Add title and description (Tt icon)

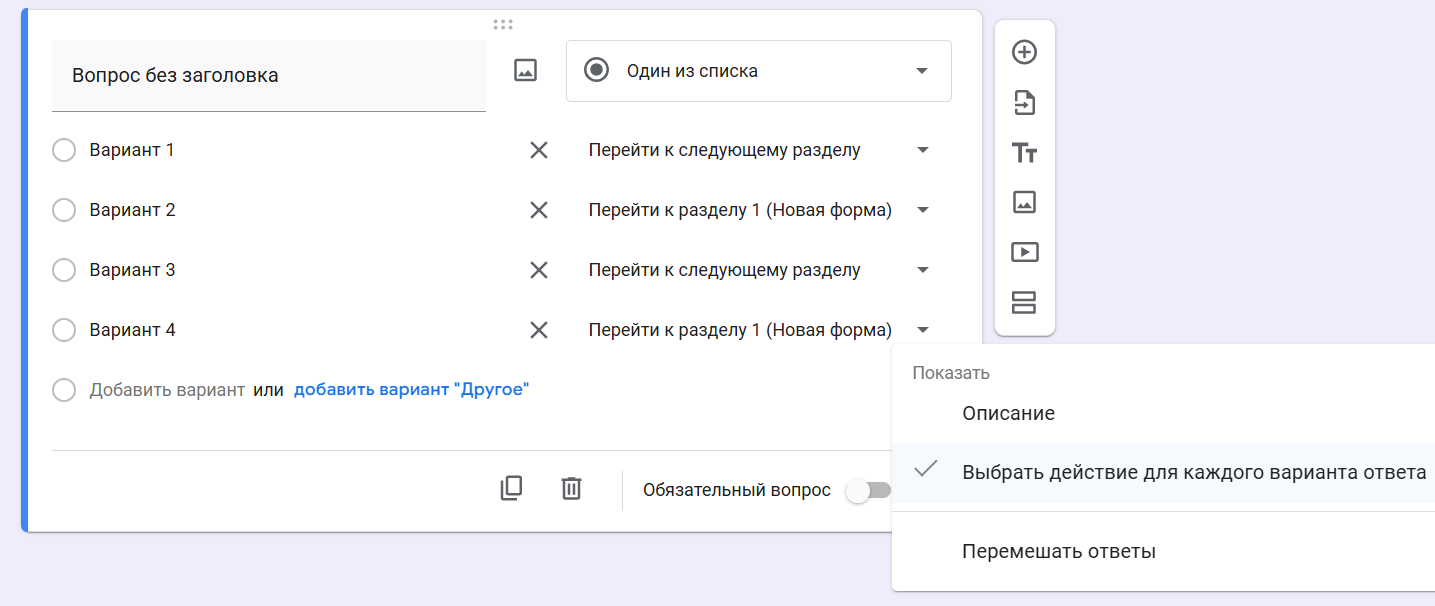[1024, 153]
